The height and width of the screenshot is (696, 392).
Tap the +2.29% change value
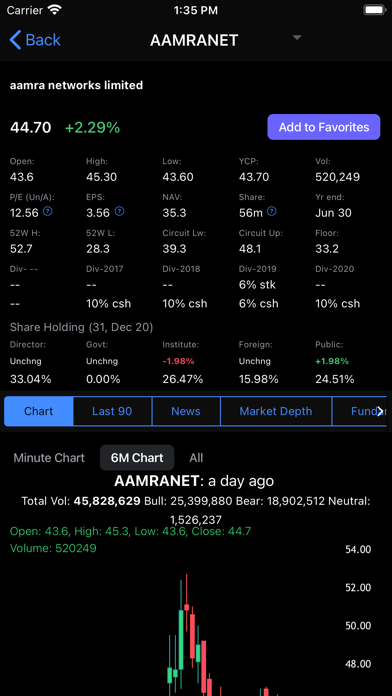point(92,128)
